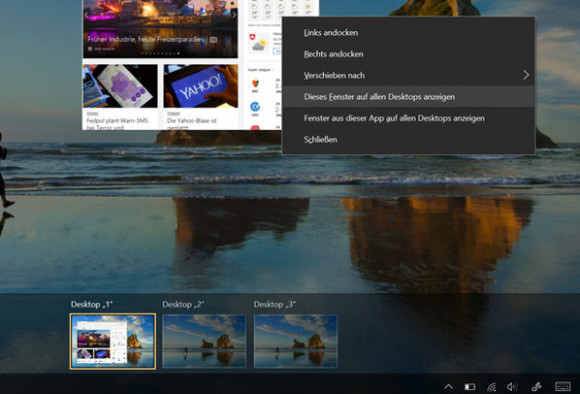580x394 pixels.
Task: Open the Wi-Fi network tray icon
Action: coord(491,387)
